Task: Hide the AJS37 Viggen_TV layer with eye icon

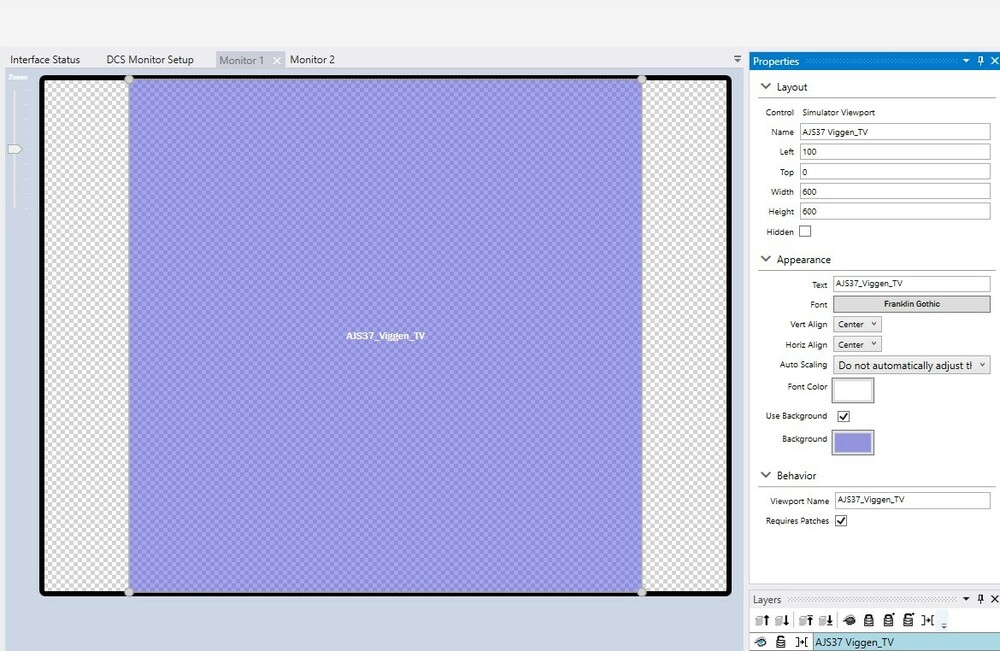Action: click(x=760, y=642)
